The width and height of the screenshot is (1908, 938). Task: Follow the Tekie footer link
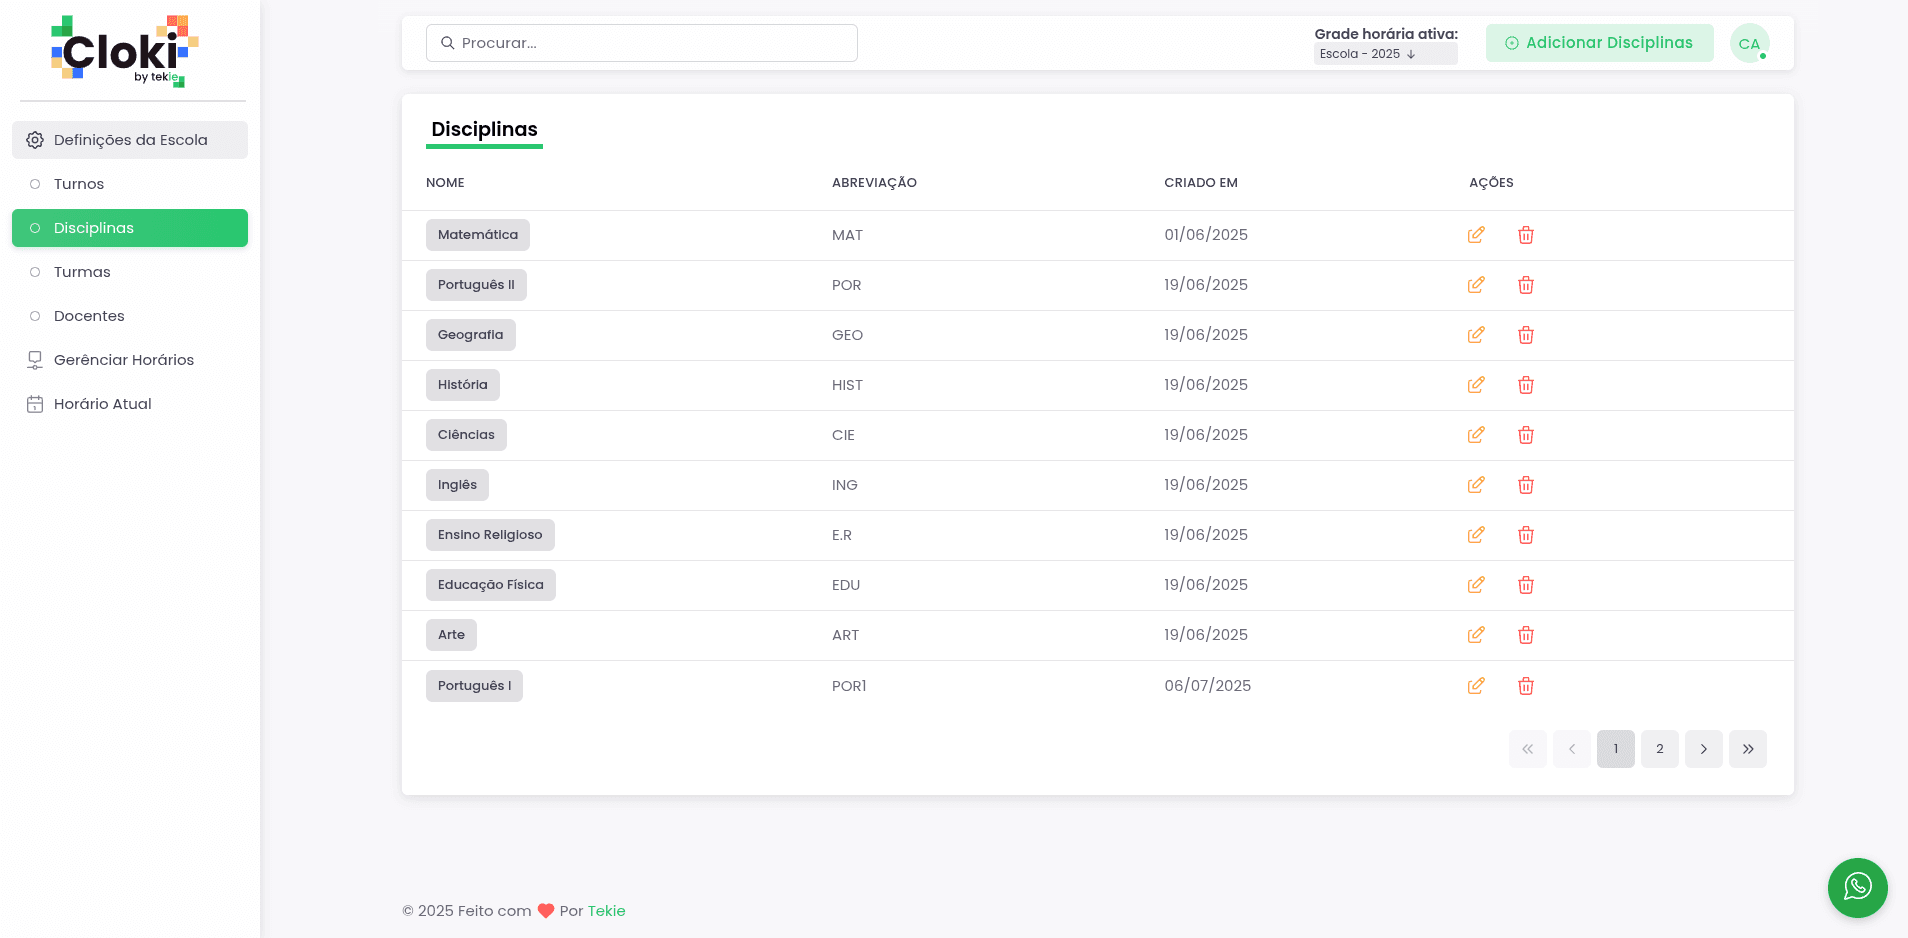[x=606, y=911]
